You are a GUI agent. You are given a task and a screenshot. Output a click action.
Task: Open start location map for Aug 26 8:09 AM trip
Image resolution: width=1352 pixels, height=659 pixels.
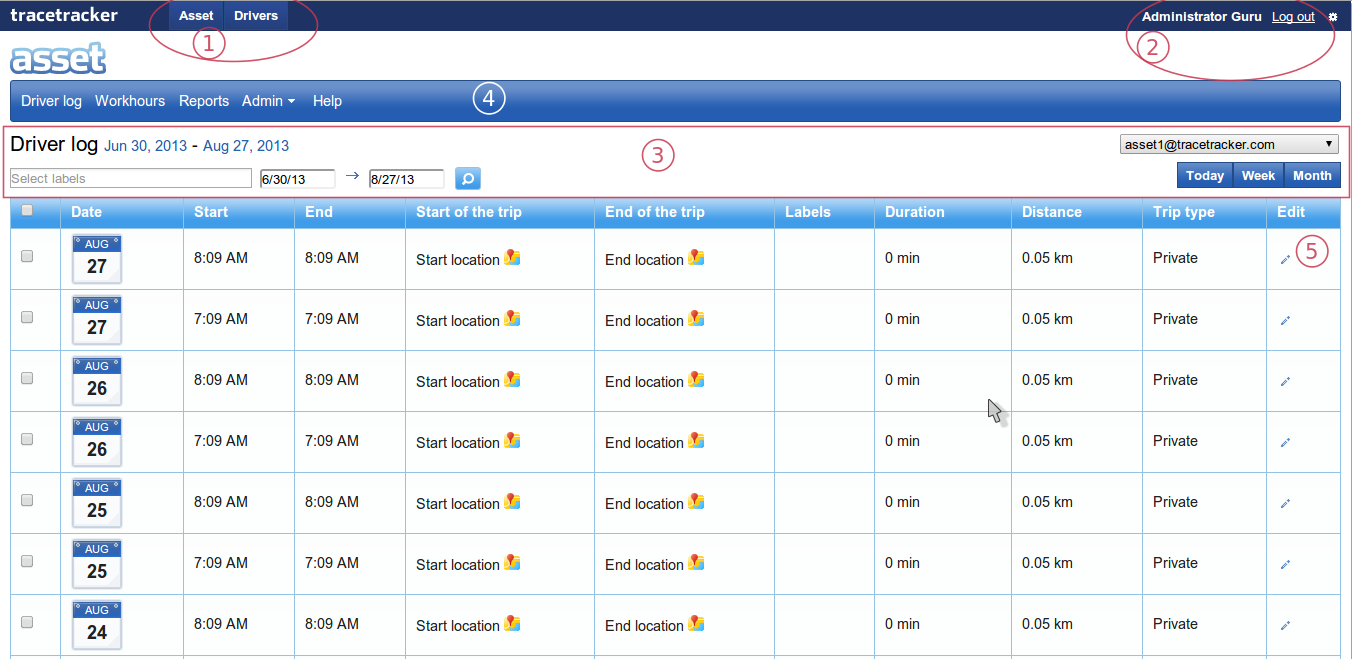tap(512, 379)
